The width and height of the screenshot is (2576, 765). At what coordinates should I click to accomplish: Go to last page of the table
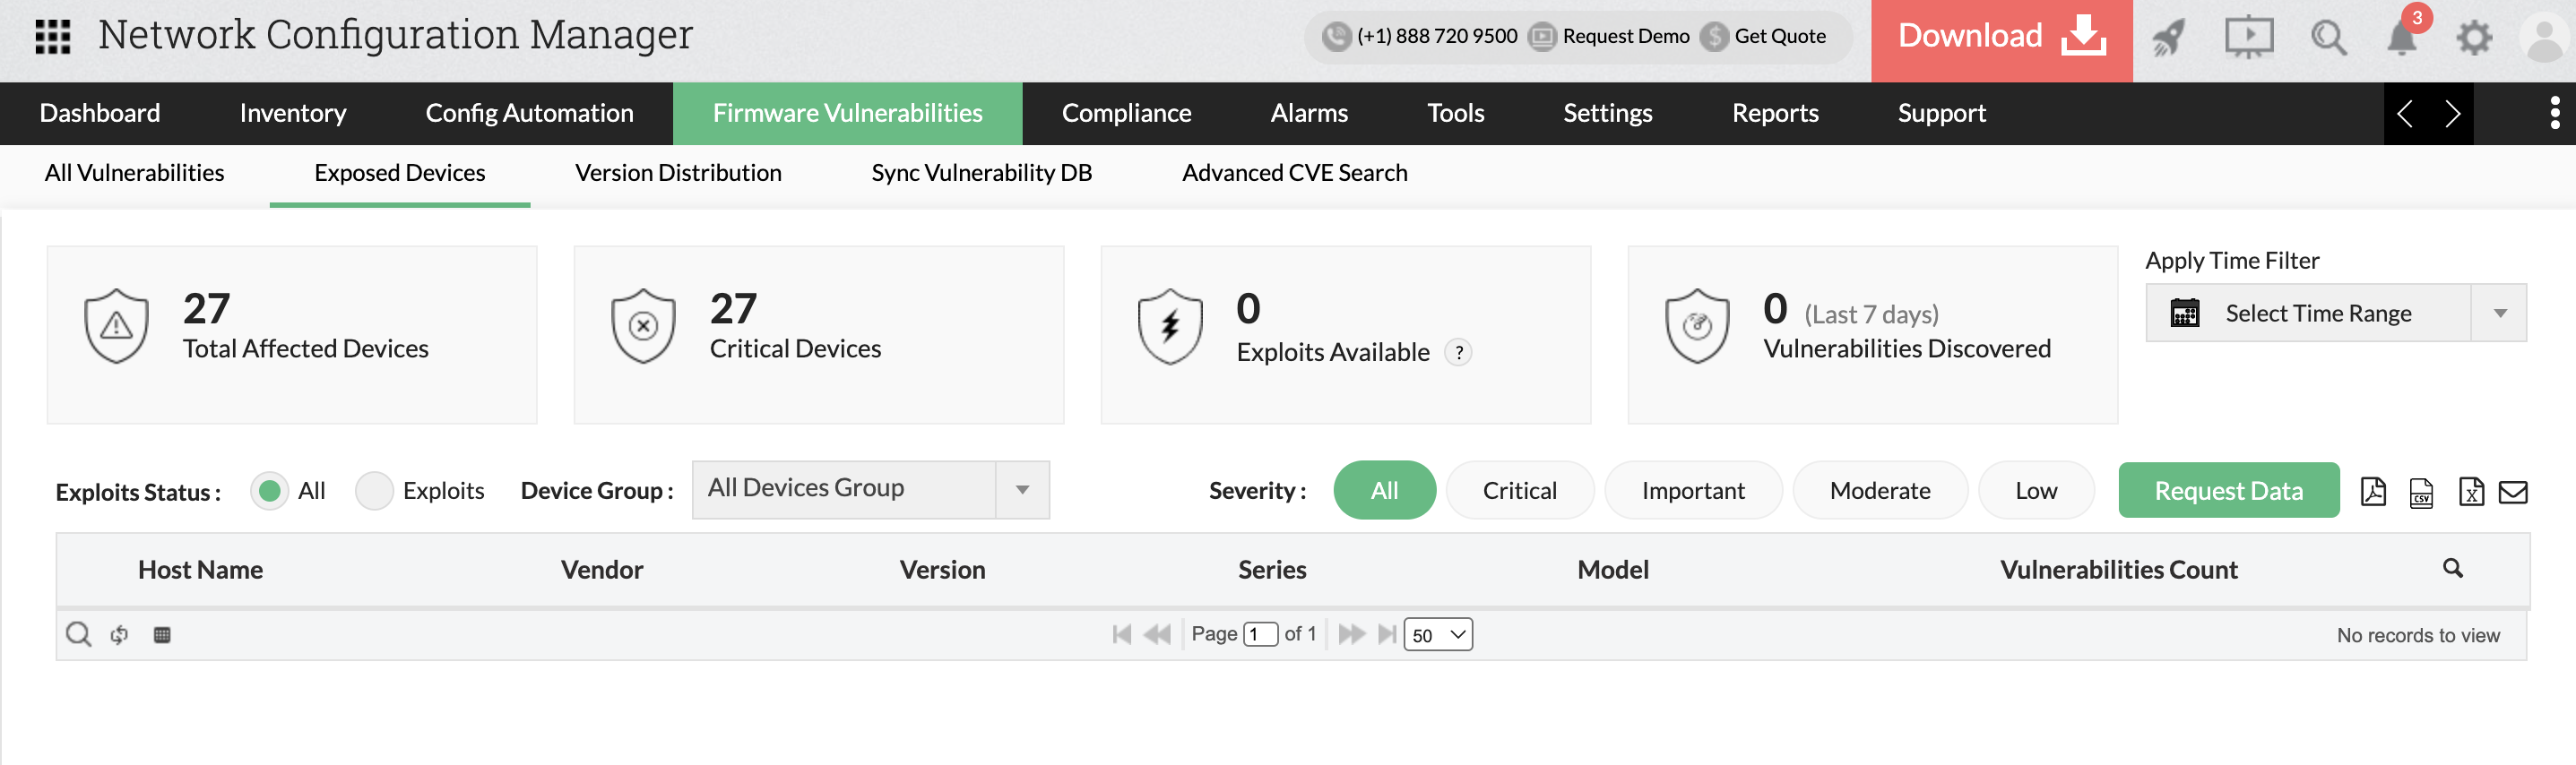coord(1386,634)
